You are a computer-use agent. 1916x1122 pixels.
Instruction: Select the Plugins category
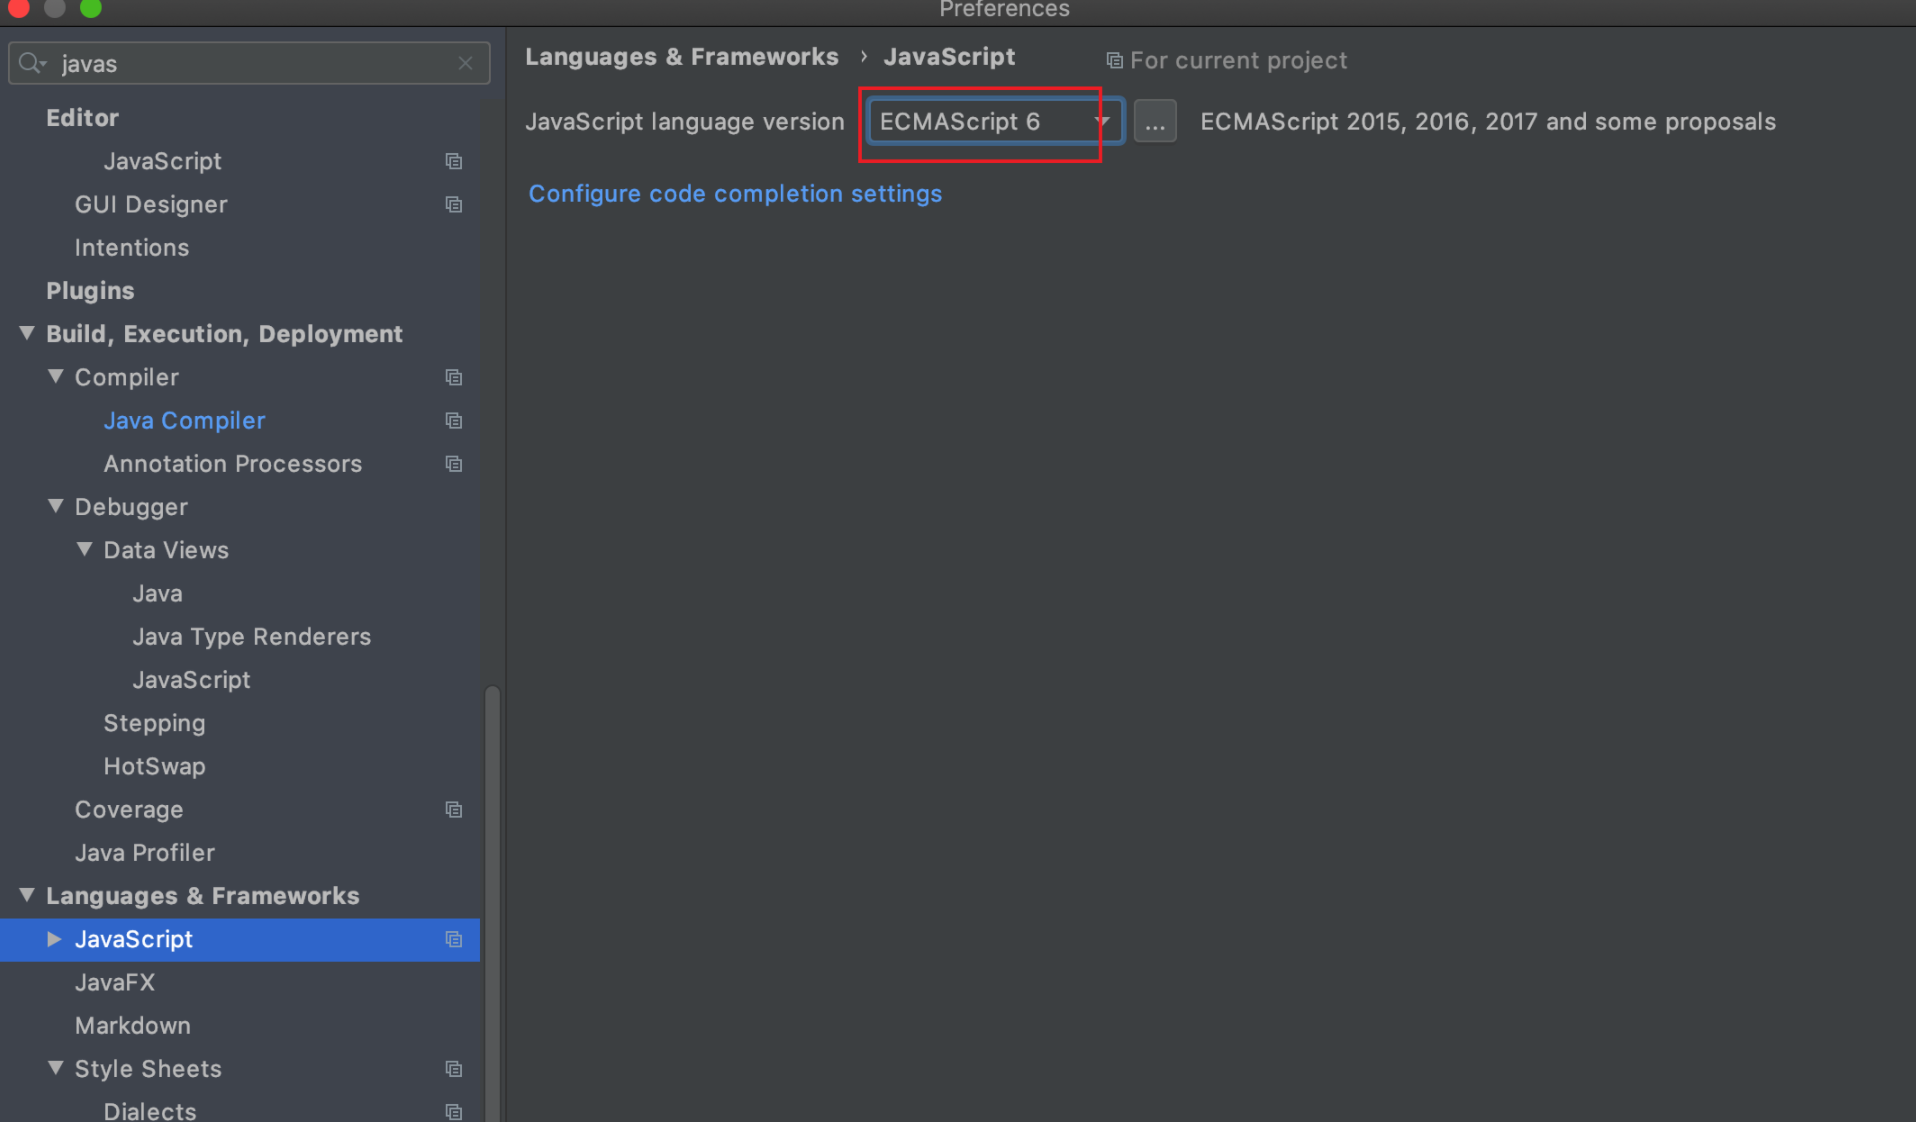click(x=90, y=291)
